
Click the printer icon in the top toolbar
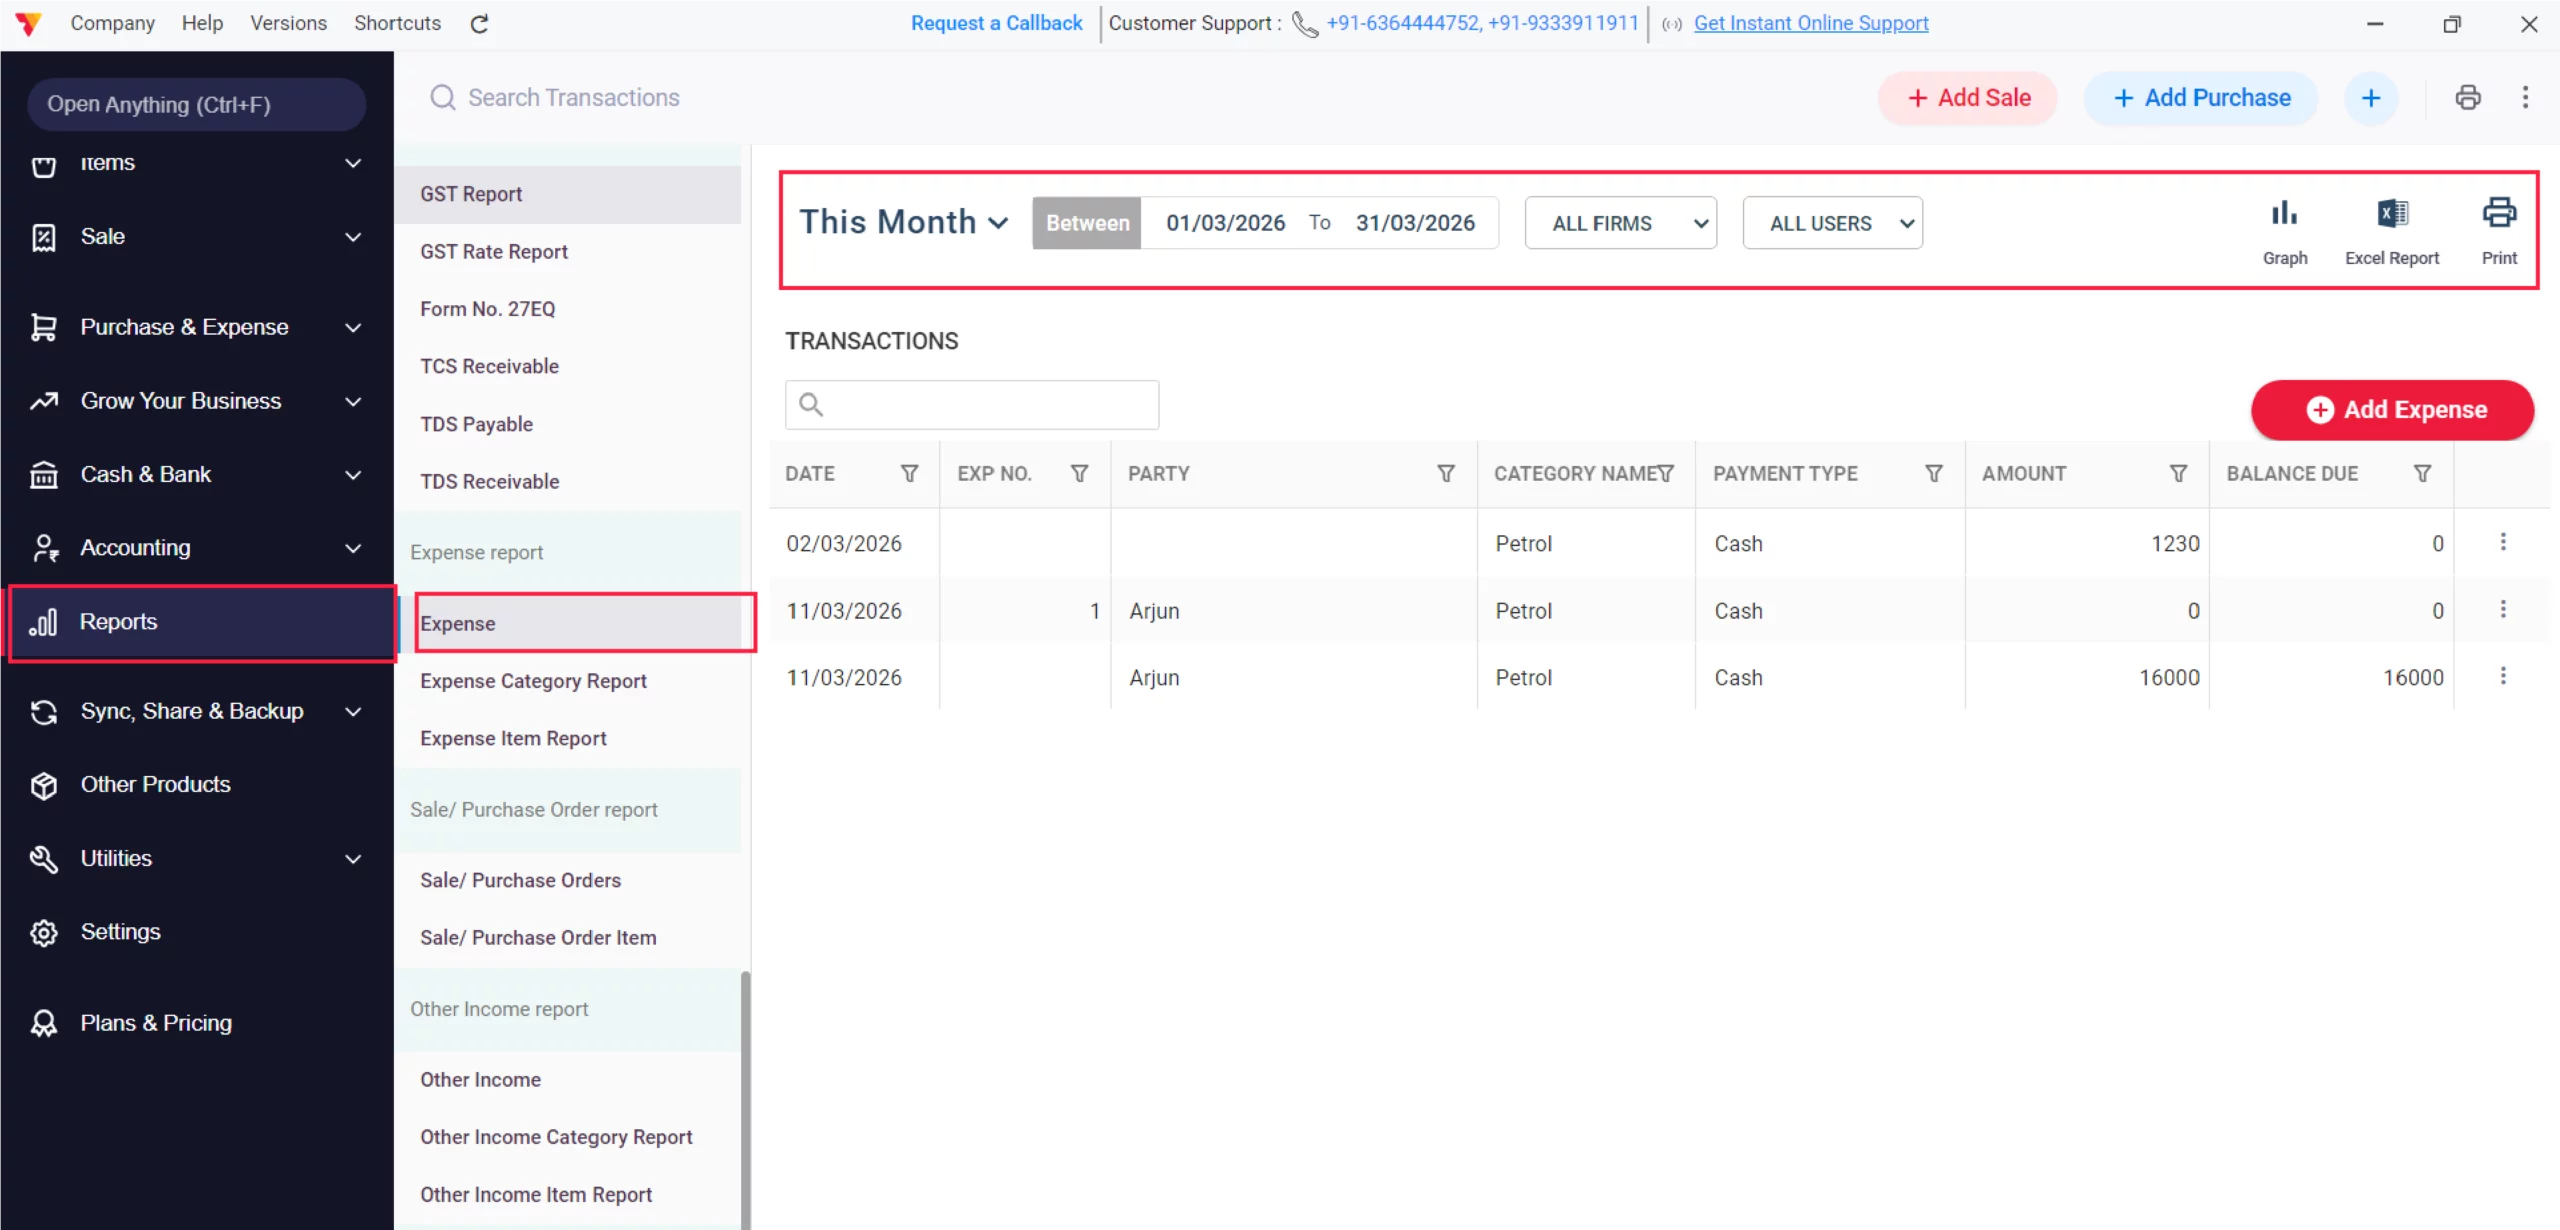pyautogui.click(x=2467, y=97)
